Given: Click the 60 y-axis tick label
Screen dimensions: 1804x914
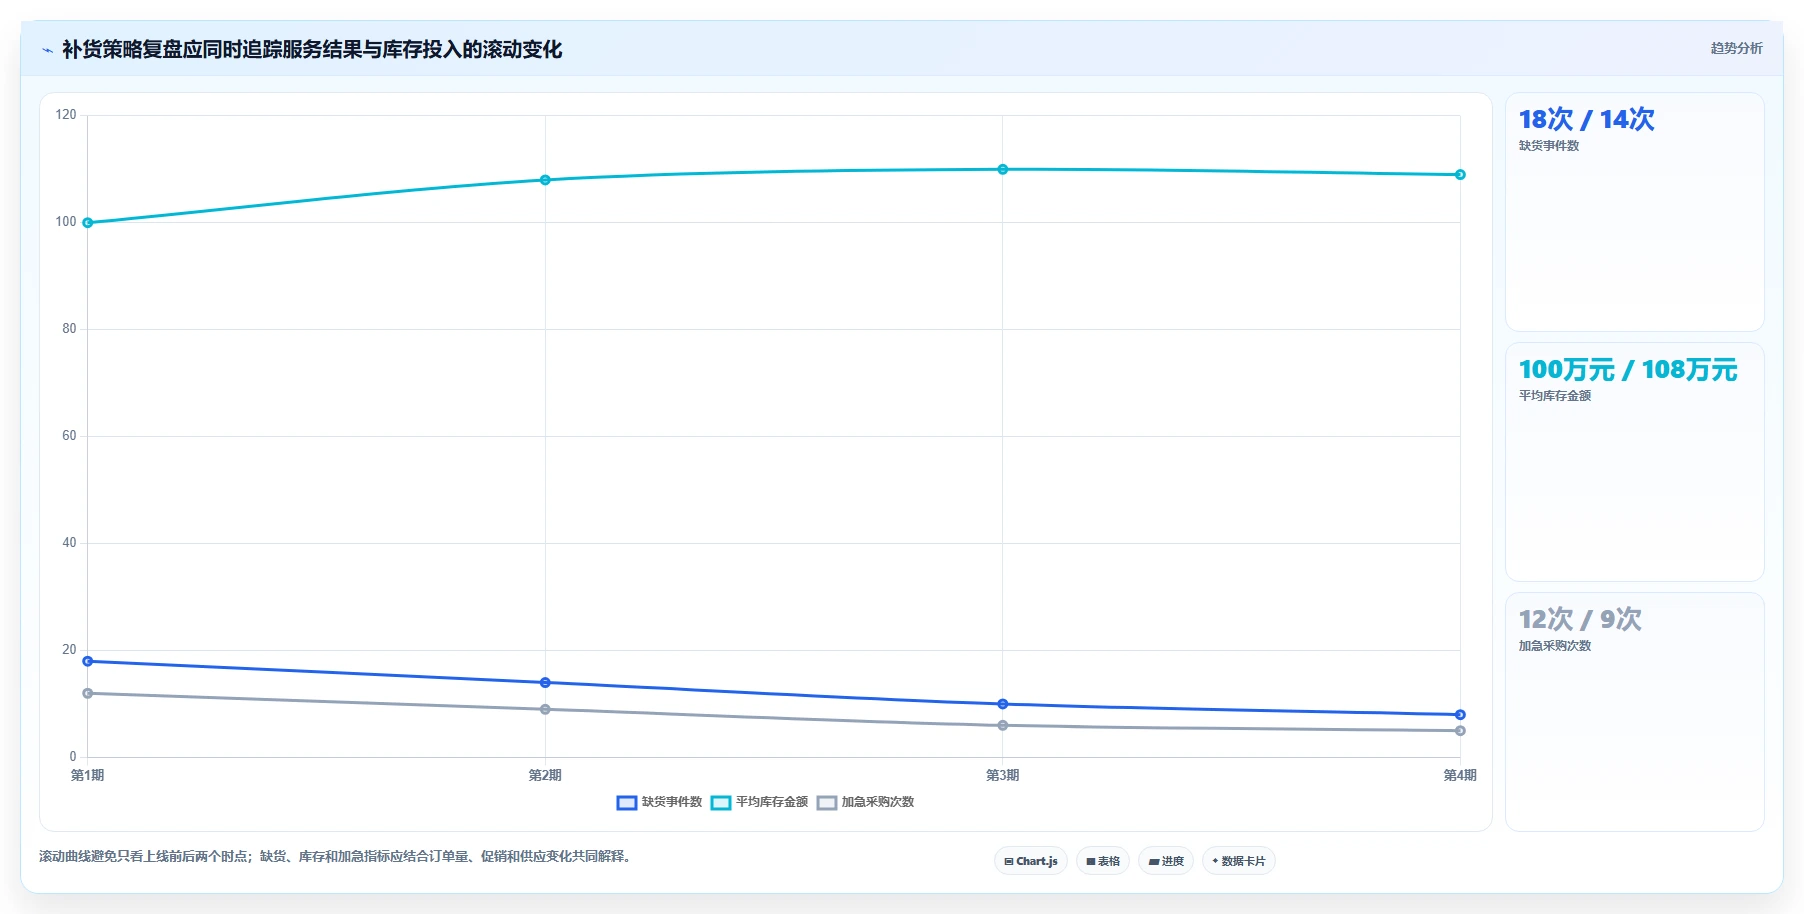Looking at the screenshot, I should pyautogui.click(x=69, y=436).
